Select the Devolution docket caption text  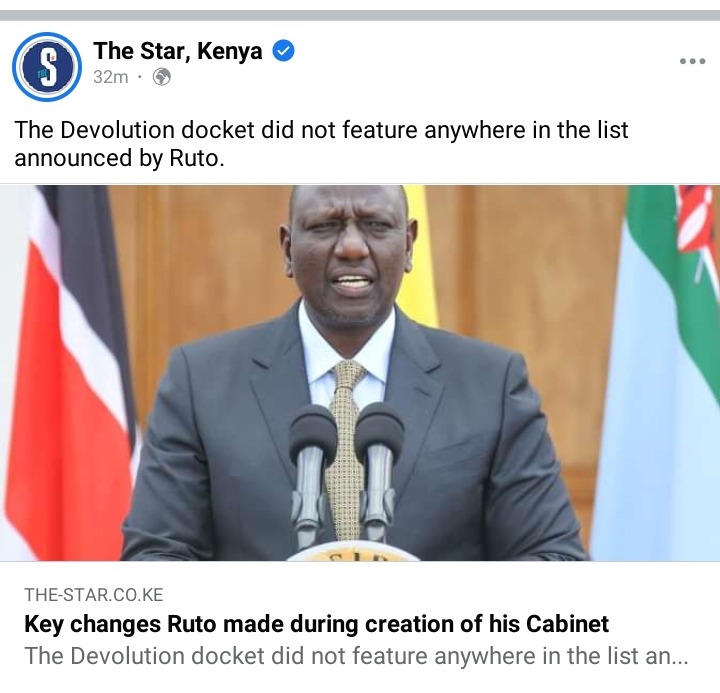click(321, 144)
